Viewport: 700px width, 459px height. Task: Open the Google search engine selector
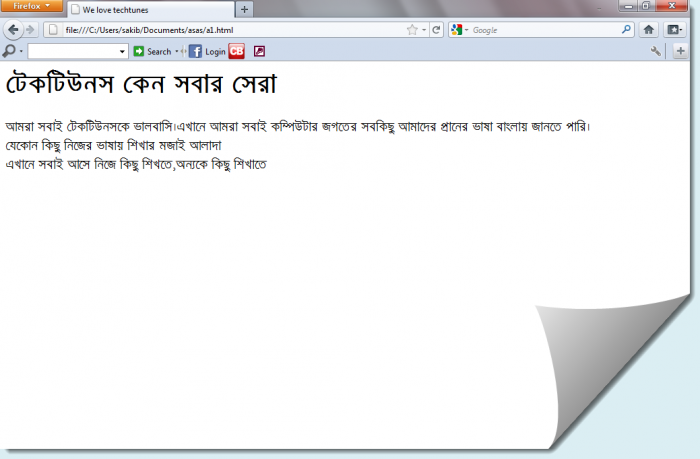point(459,30)
